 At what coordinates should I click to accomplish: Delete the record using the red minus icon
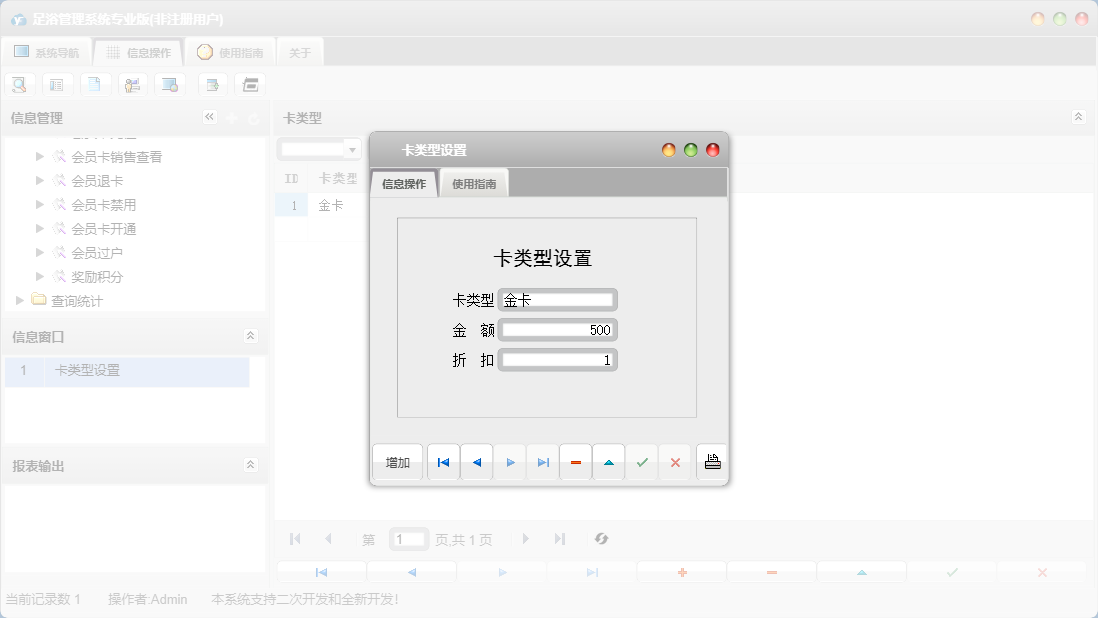(575, 461)
